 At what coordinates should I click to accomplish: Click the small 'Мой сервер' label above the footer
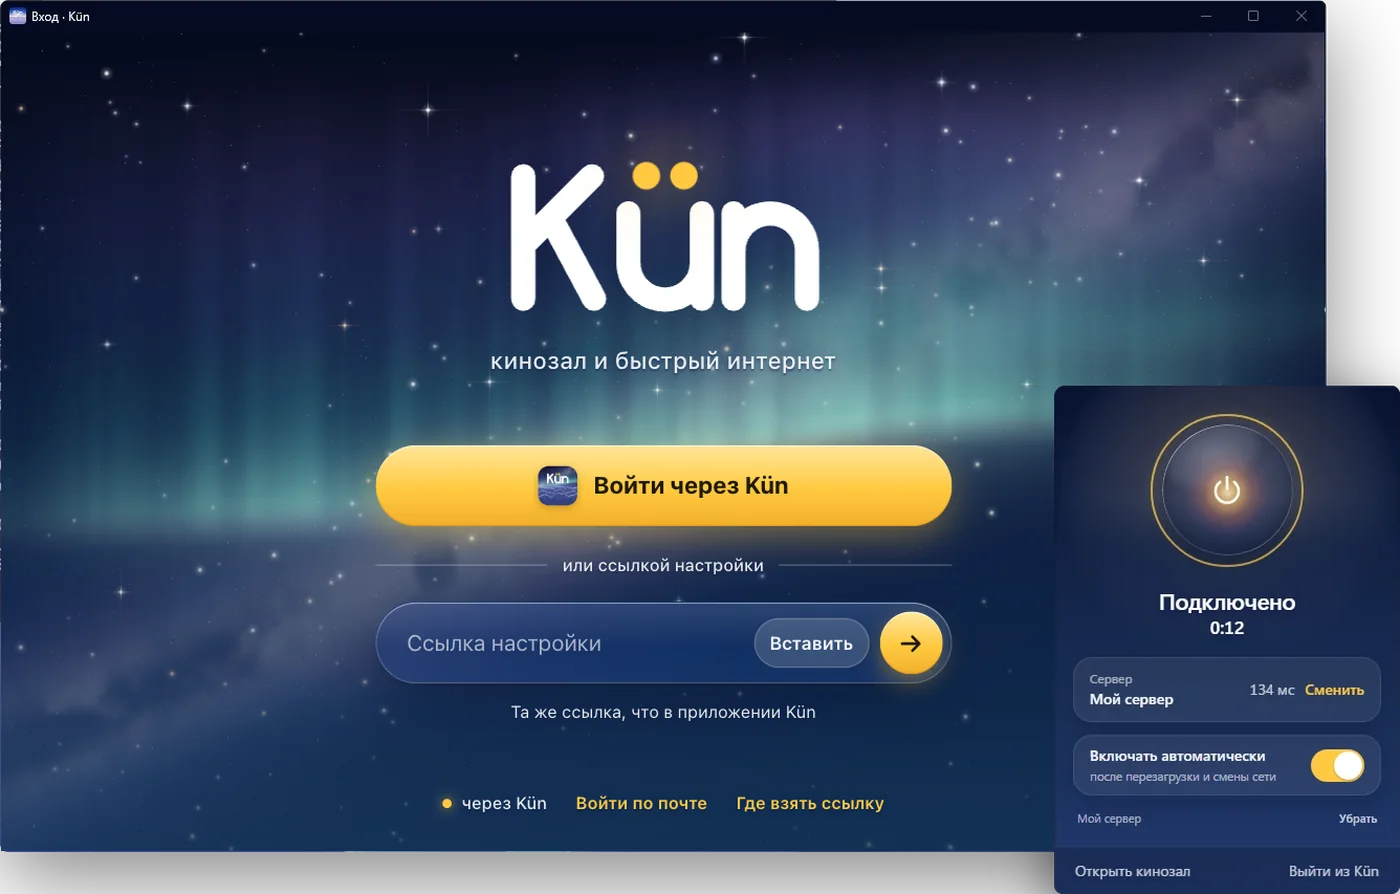point(1109,819)
